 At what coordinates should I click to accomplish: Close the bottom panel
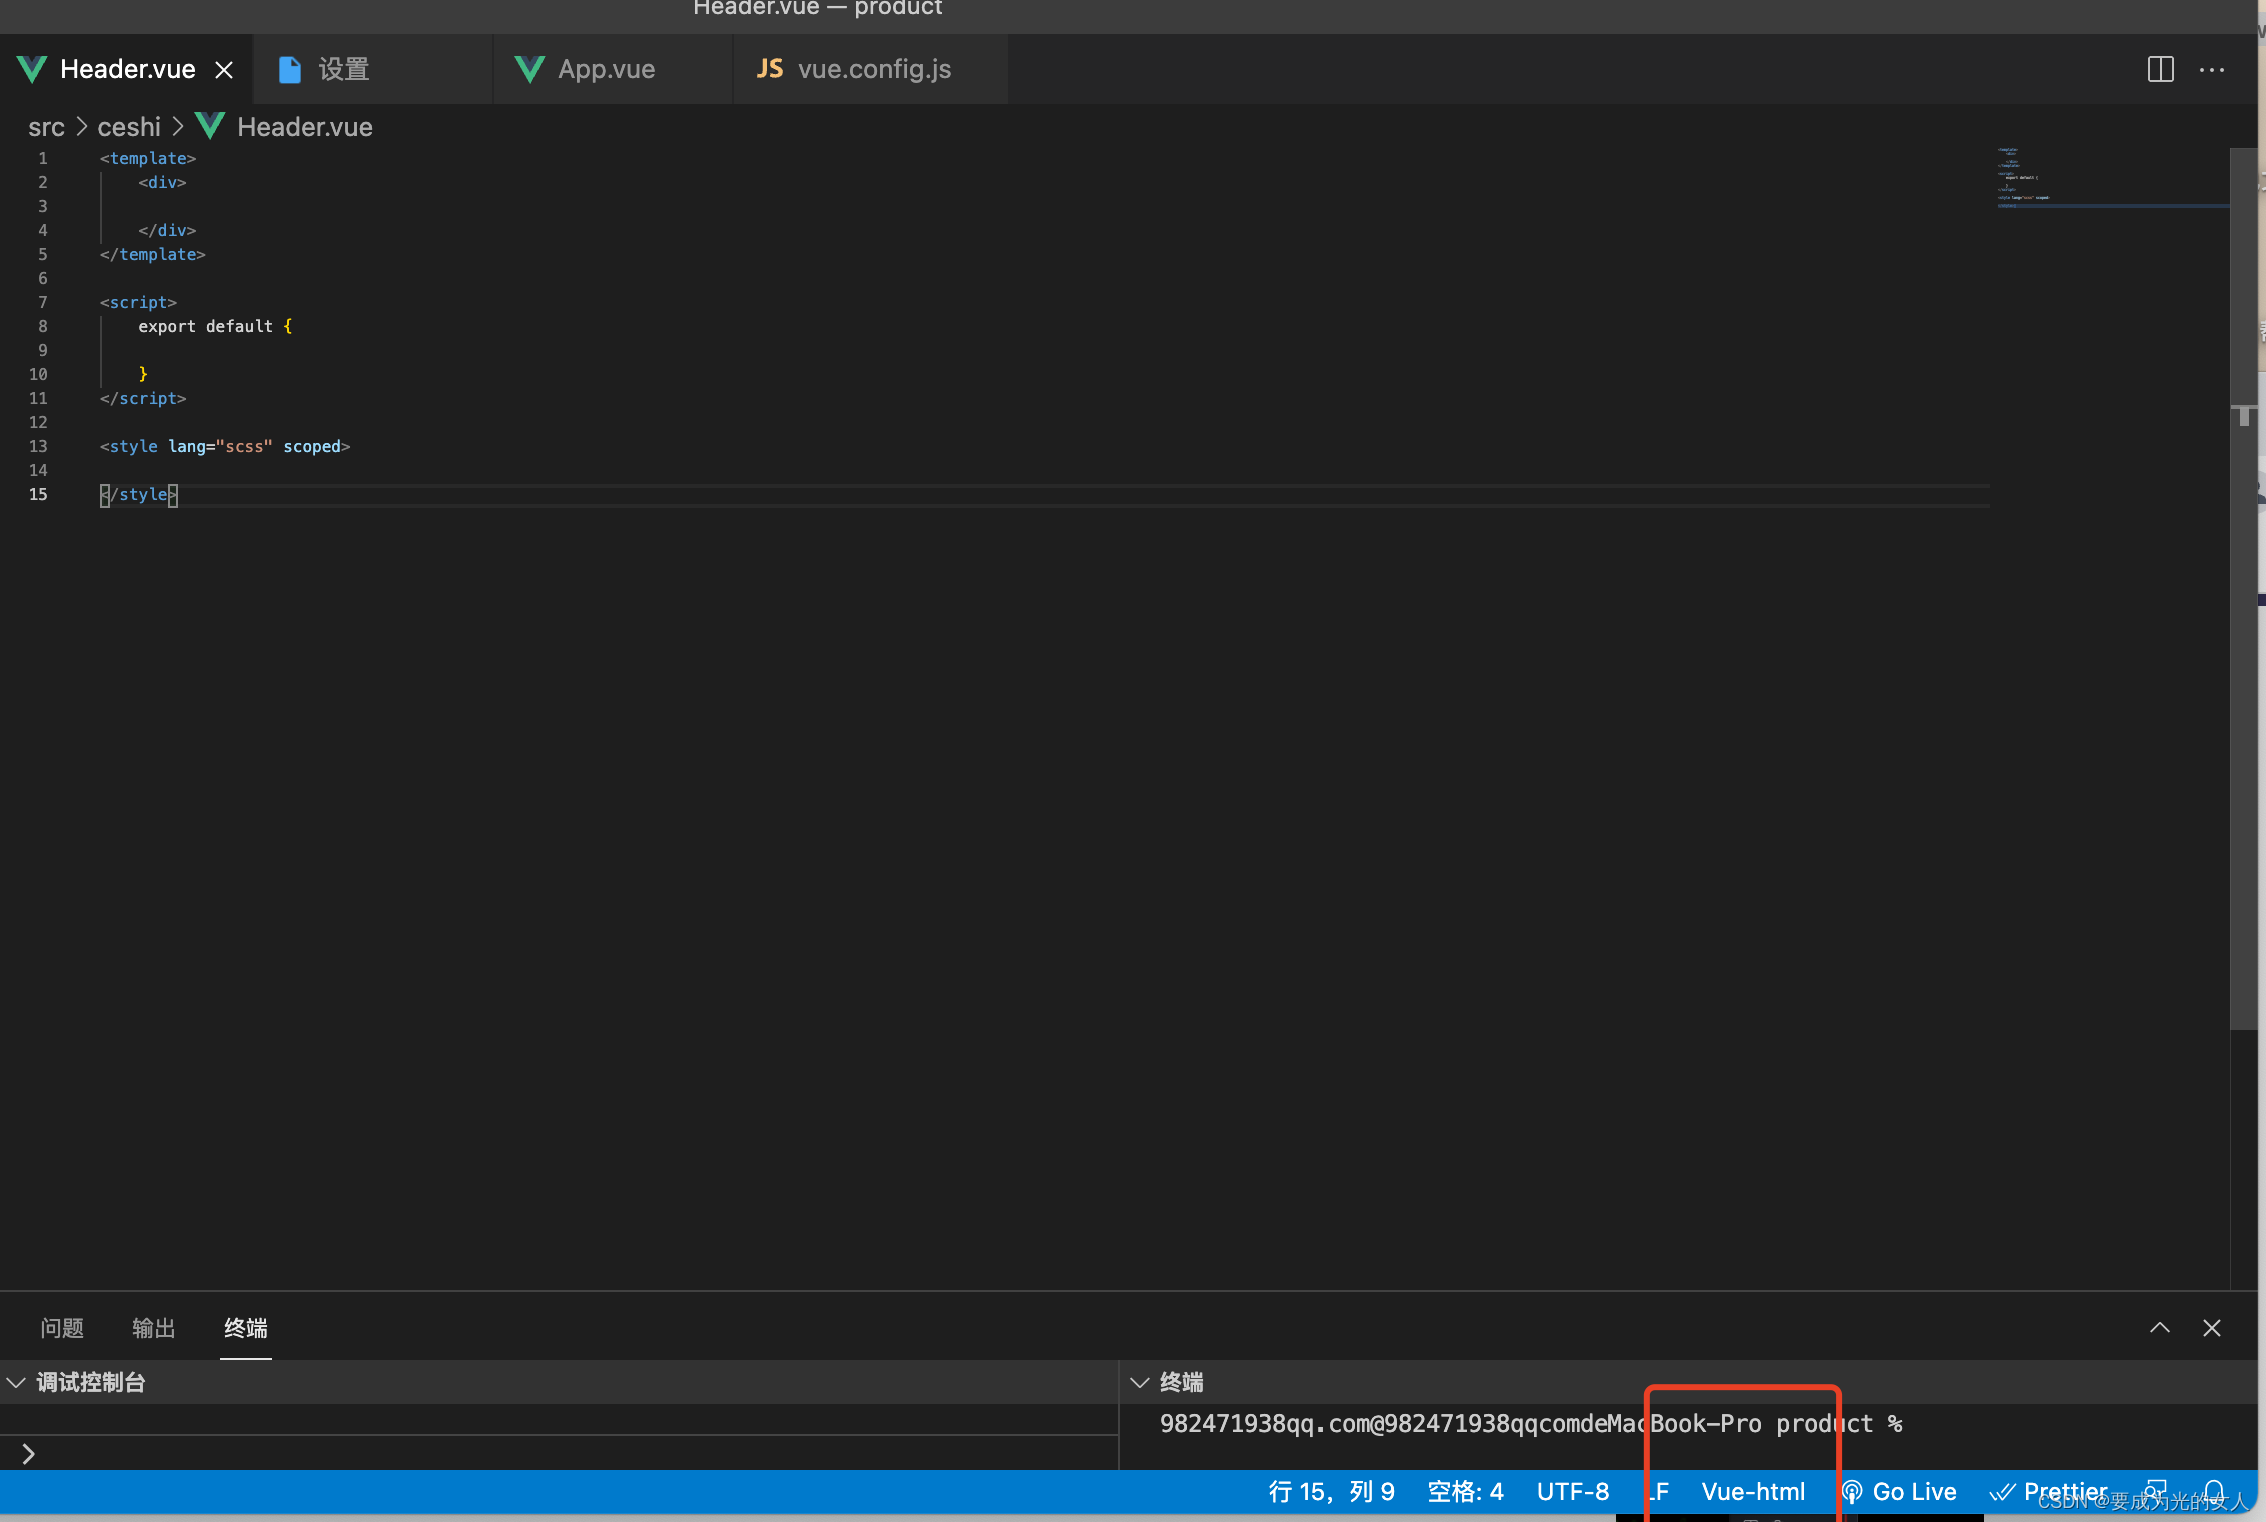(x=2211, y=1327)
